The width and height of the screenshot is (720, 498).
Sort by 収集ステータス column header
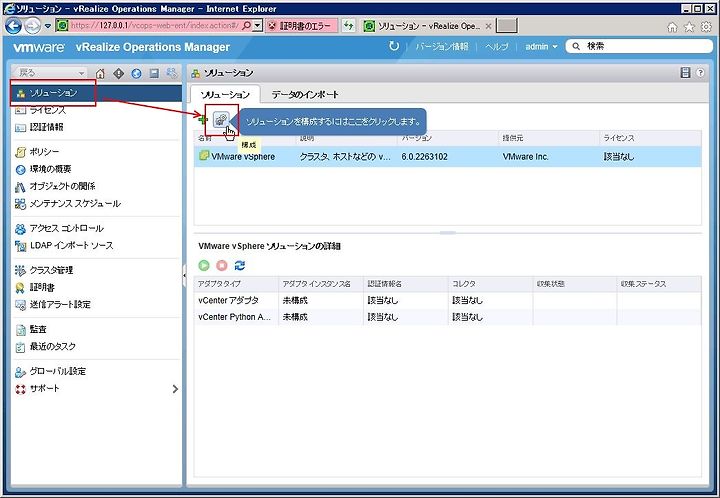click(x=659, y=284)
